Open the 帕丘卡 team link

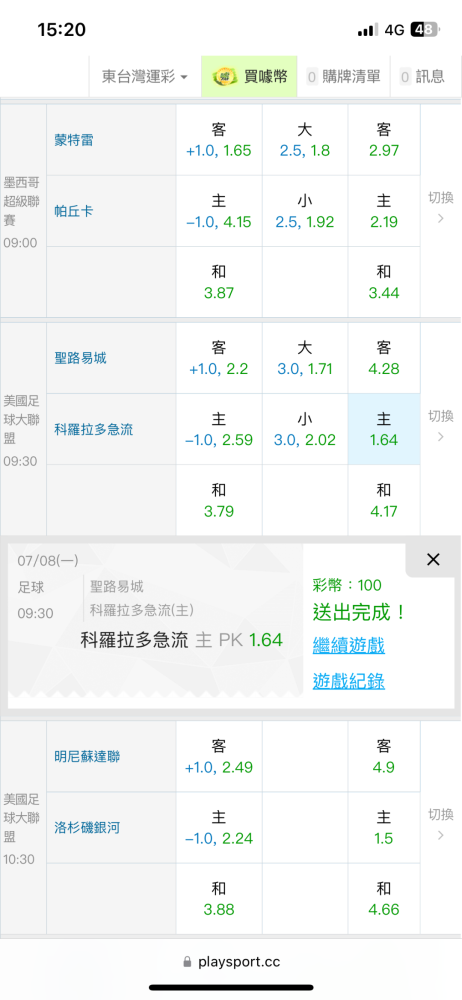click(73, 211)
